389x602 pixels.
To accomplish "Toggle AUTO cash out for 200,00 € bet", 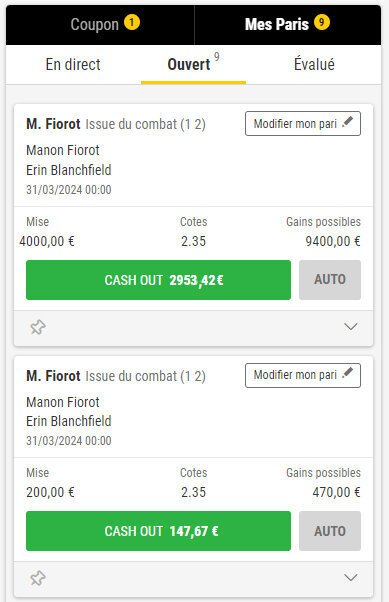I will pos(330,531).
